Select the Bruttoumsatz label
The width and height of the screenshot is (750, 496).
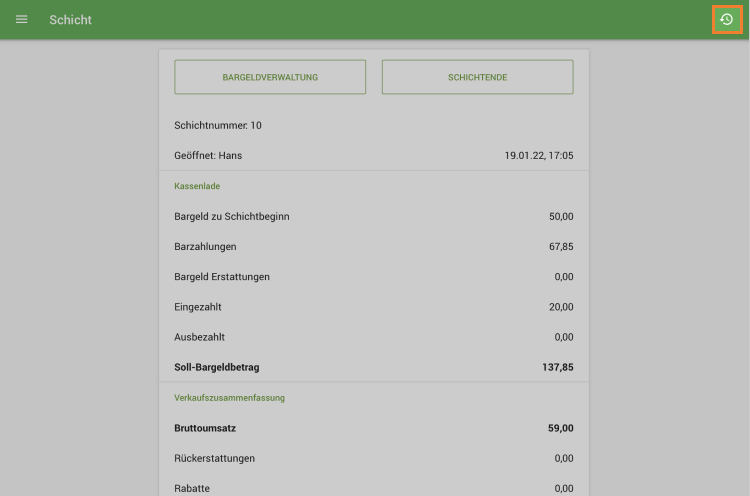205,428
